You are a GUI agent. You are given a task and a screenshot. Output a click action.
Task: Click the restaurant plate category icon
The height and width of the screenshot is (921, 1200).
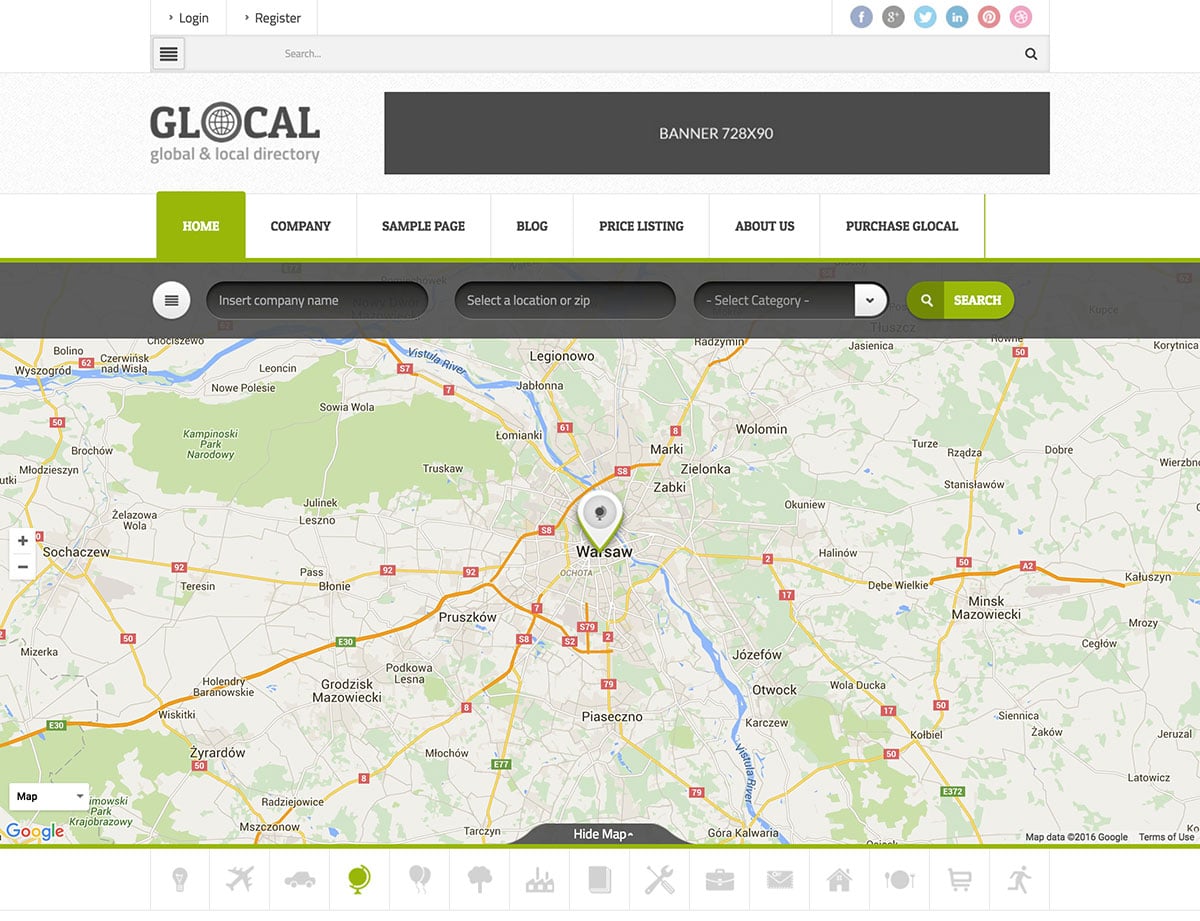899,880
